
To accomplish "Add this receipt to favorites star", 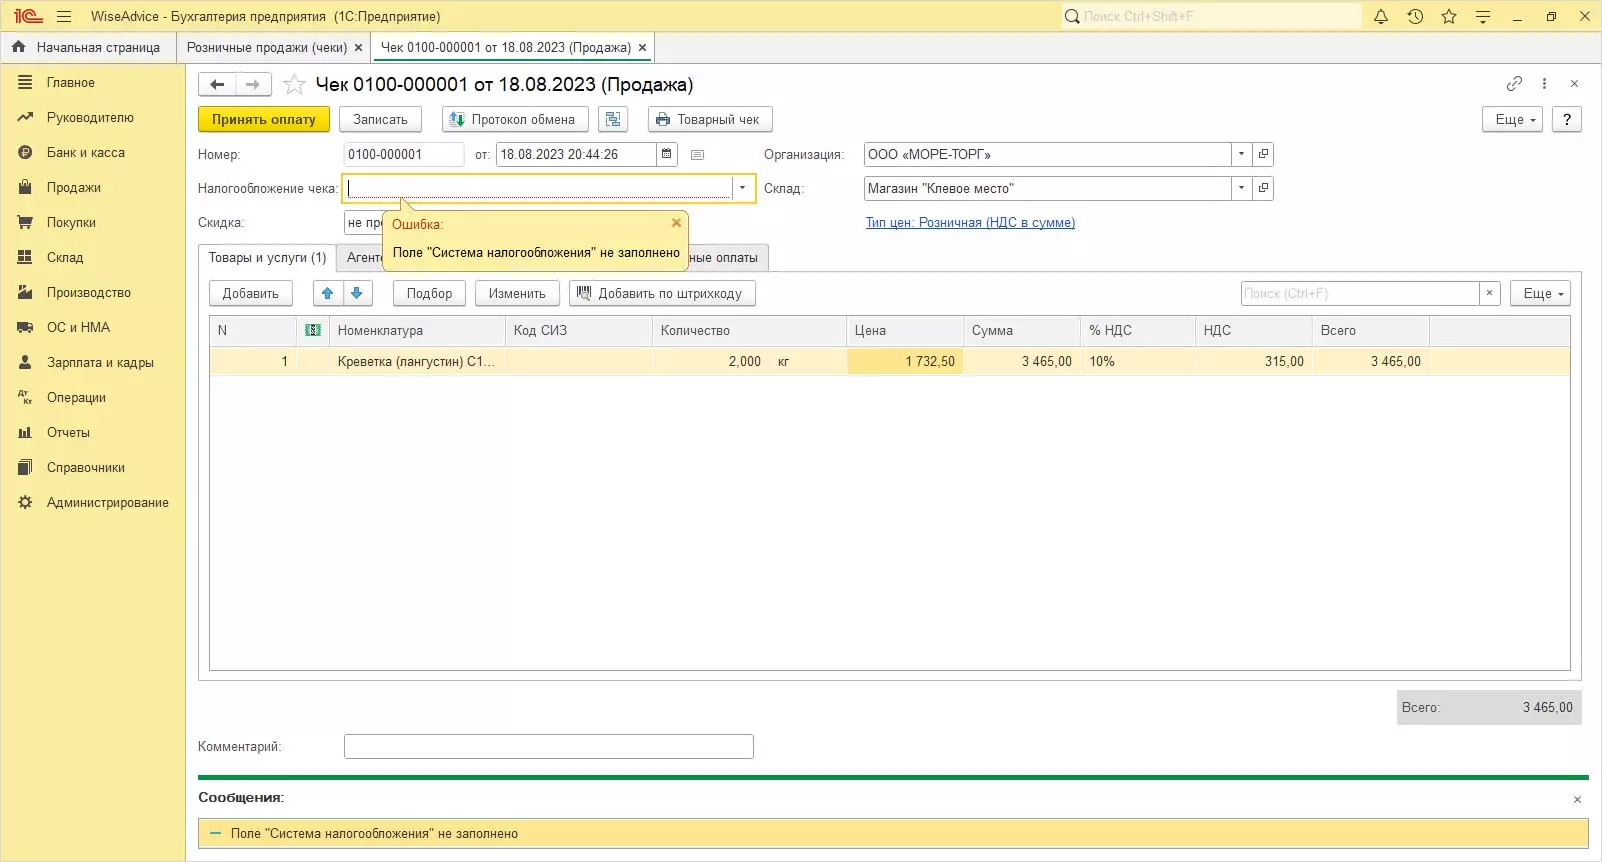I will [x=294, y=85].
